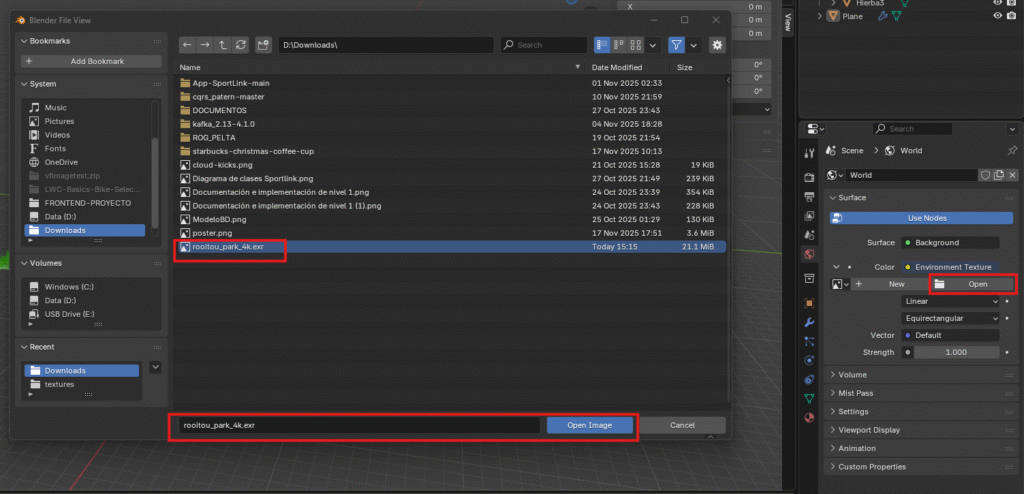1024x494 pixels.
Task: Expand the Plane object in outliner
Action: point(820,16)
